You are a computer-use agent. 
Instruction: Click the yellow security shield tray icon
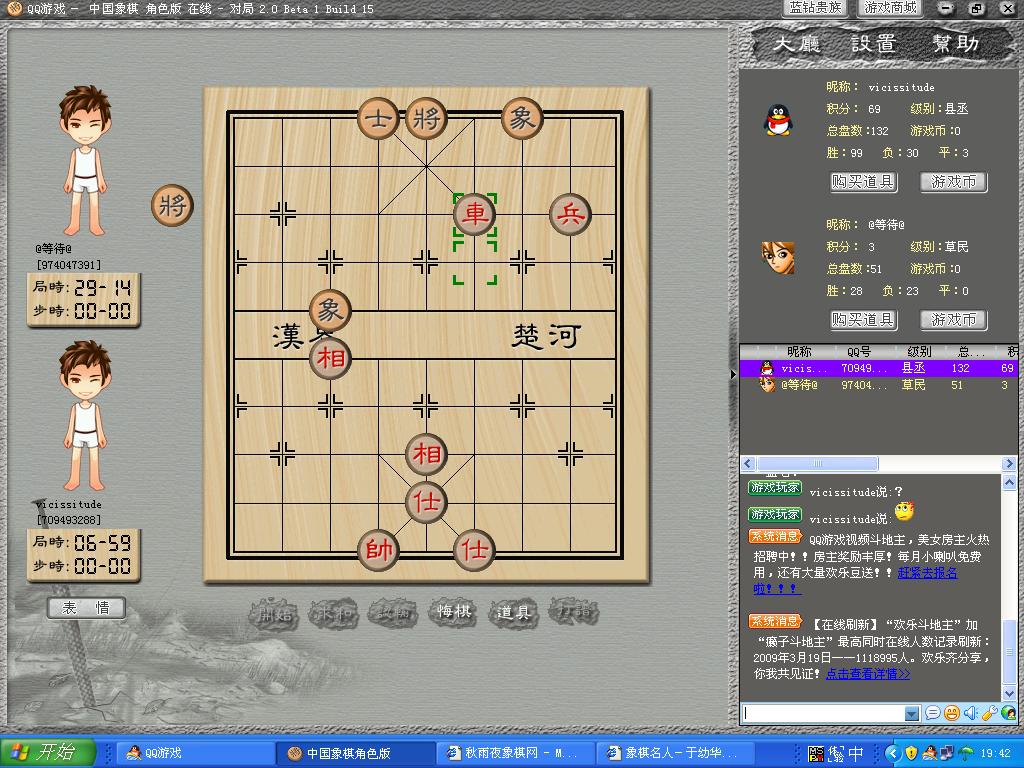tap(911, 753)
